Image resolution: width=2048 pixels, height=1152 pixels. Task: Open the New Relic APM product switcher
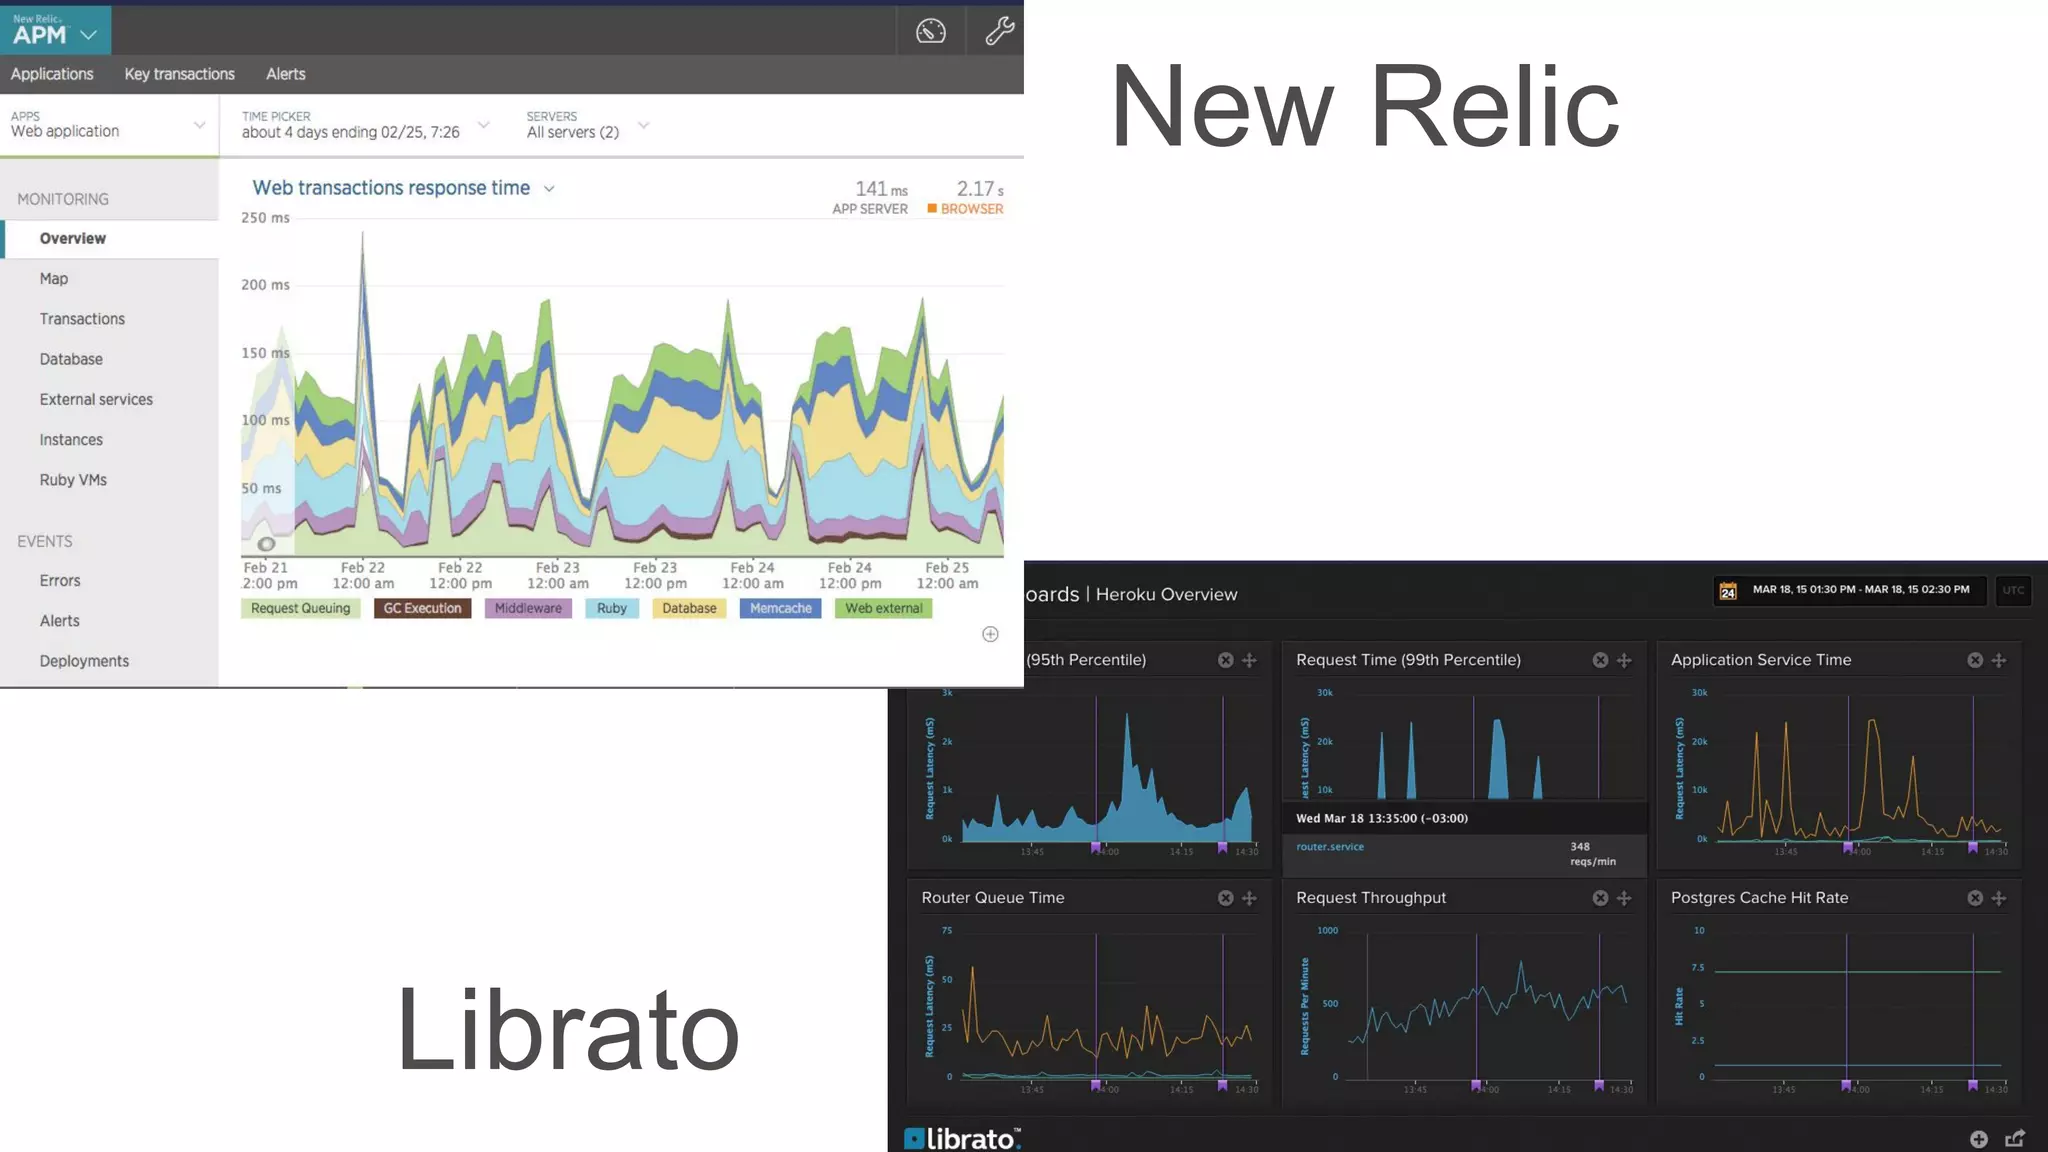click(x=55, y=30)
